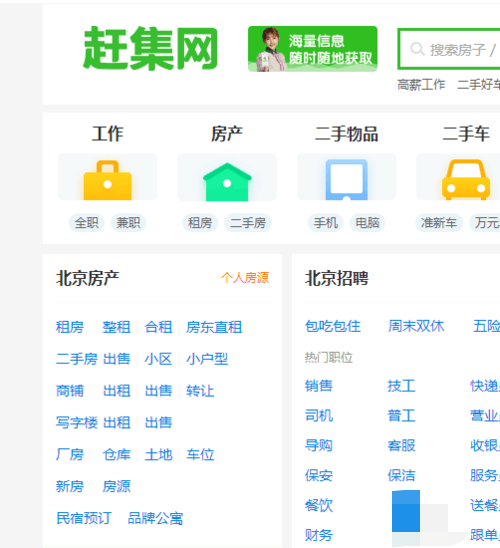
Task: Open the 财务 job link
Action: [319, 535]
